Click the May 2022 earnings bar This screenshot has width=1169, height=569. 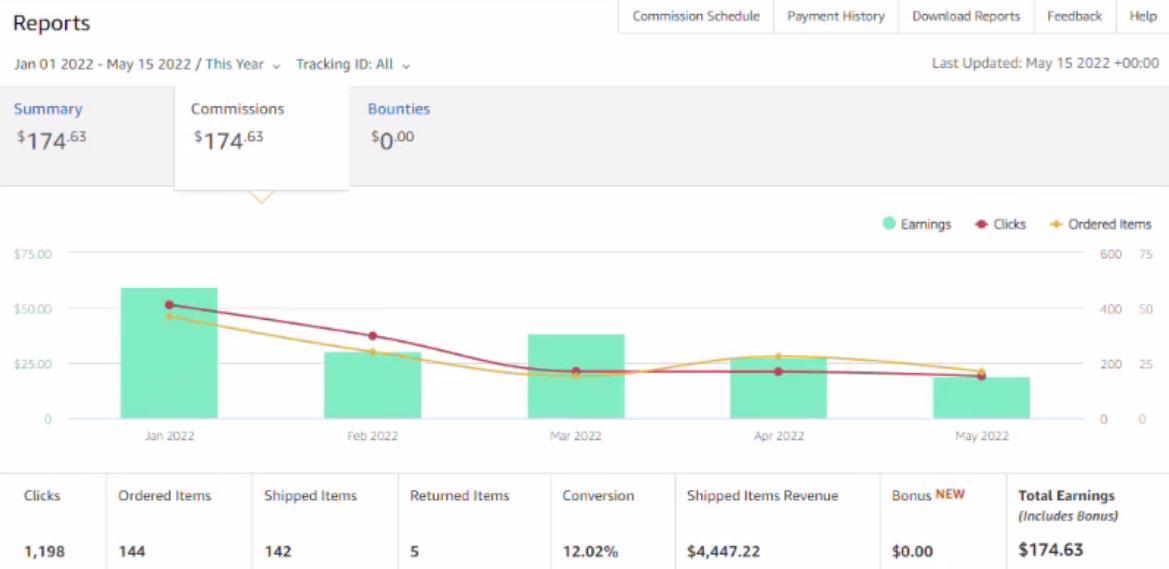point(981,397)
